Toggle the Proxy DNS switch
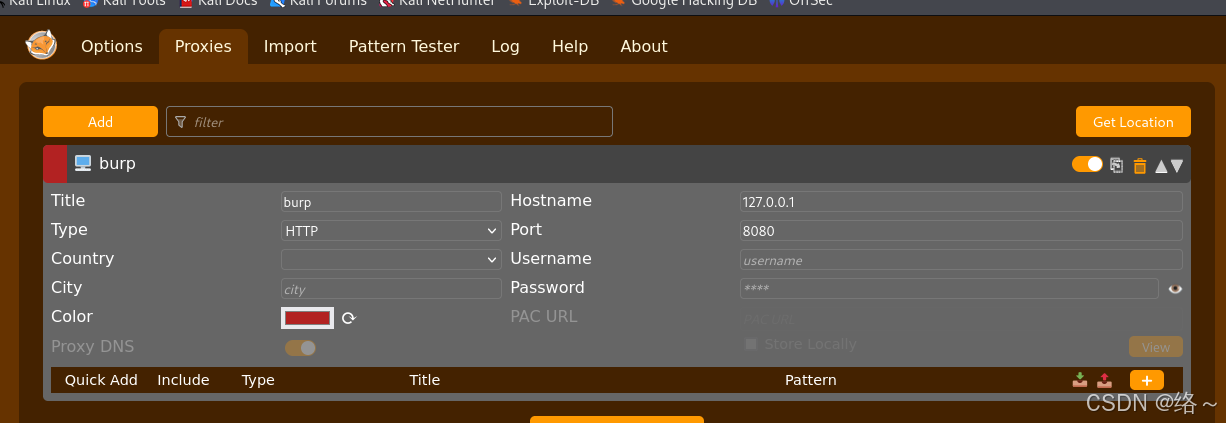This screenshot has width=1226, height=423. (x=300, y=348)
